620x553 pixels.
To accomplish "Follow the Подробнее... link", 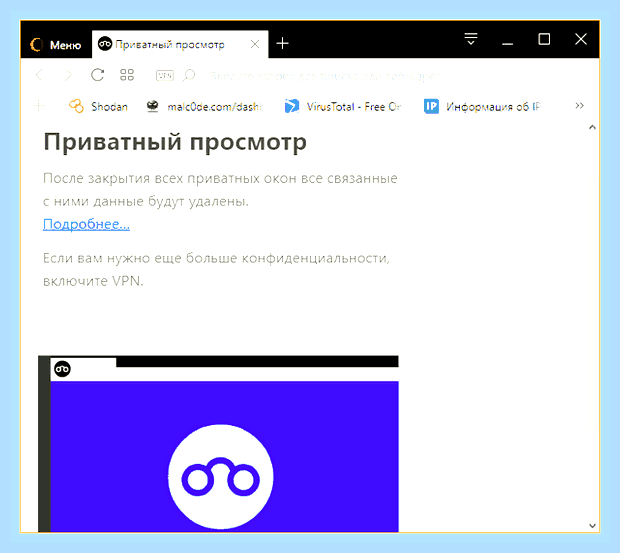I will [86, 224].
